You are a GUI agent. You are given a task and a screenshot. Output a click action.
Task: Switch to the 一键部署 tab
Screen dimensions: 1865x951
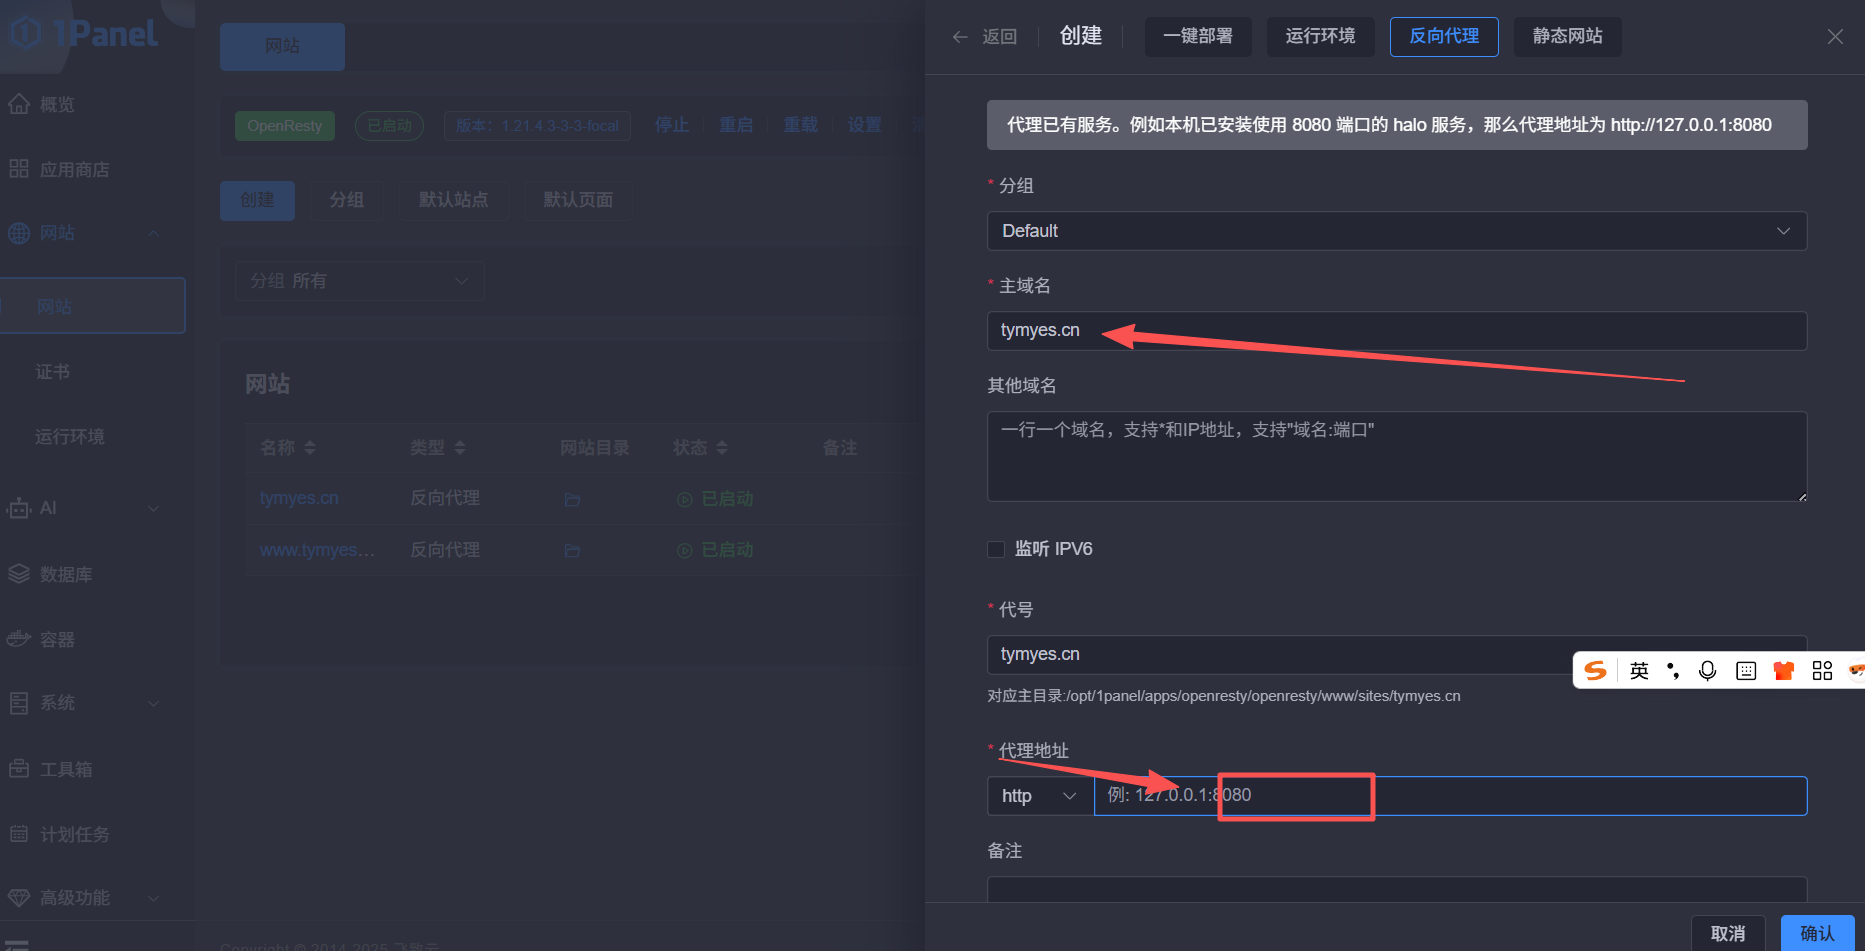pos(1197,37)
